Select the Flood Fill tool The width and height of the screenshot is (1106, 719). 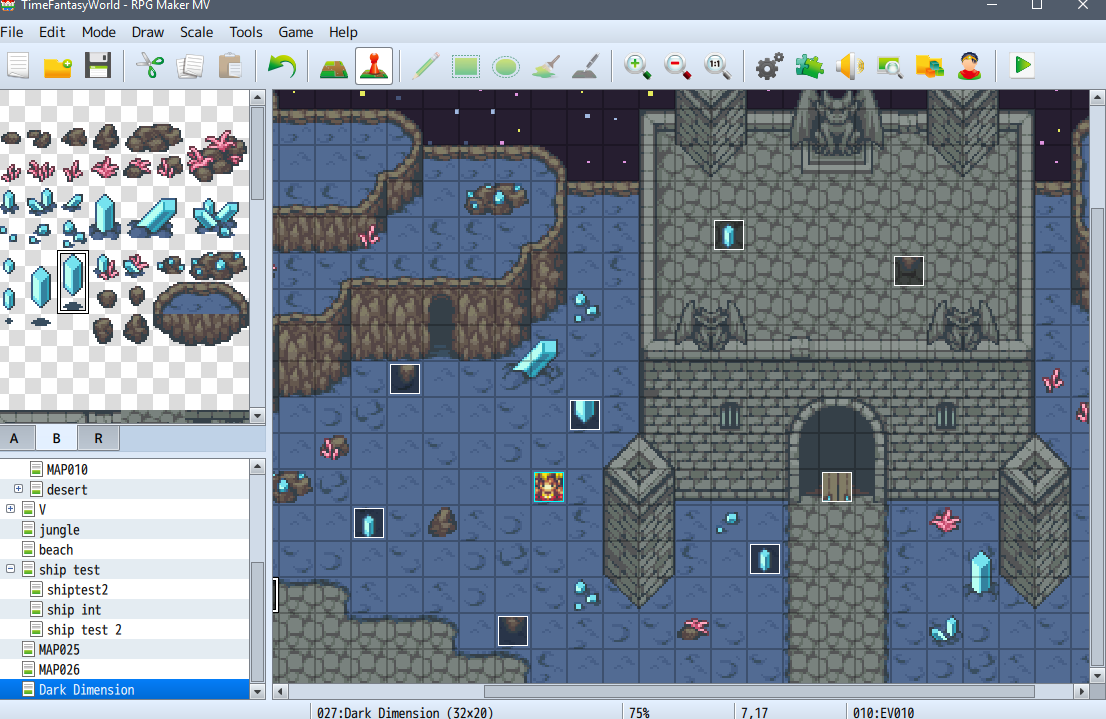pos(546,66)
